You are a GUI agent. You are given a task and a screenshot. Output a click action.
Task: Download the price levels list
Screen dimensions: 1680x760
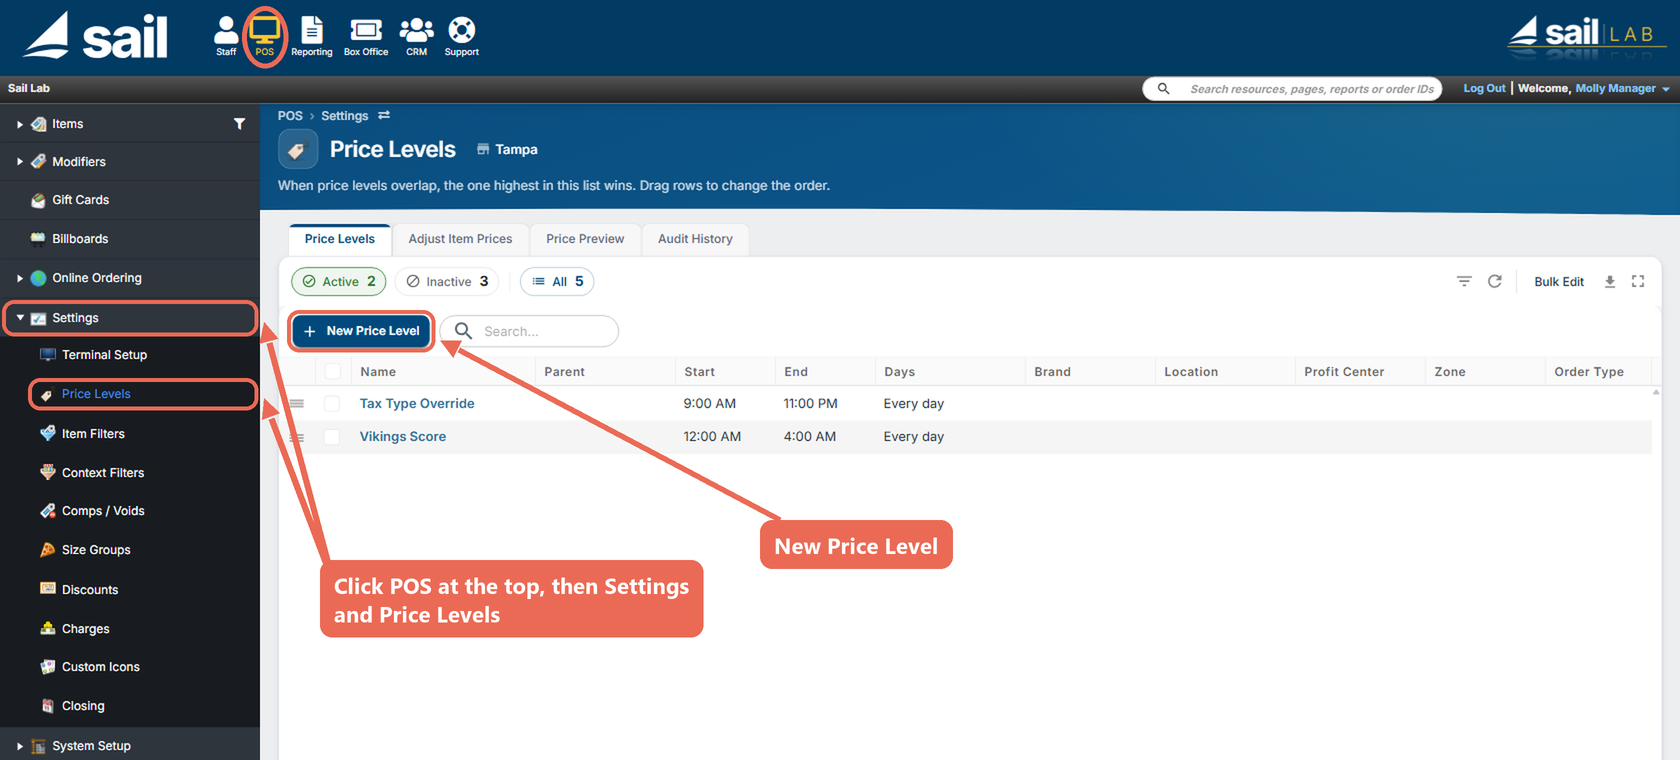tap(1610, 281)
